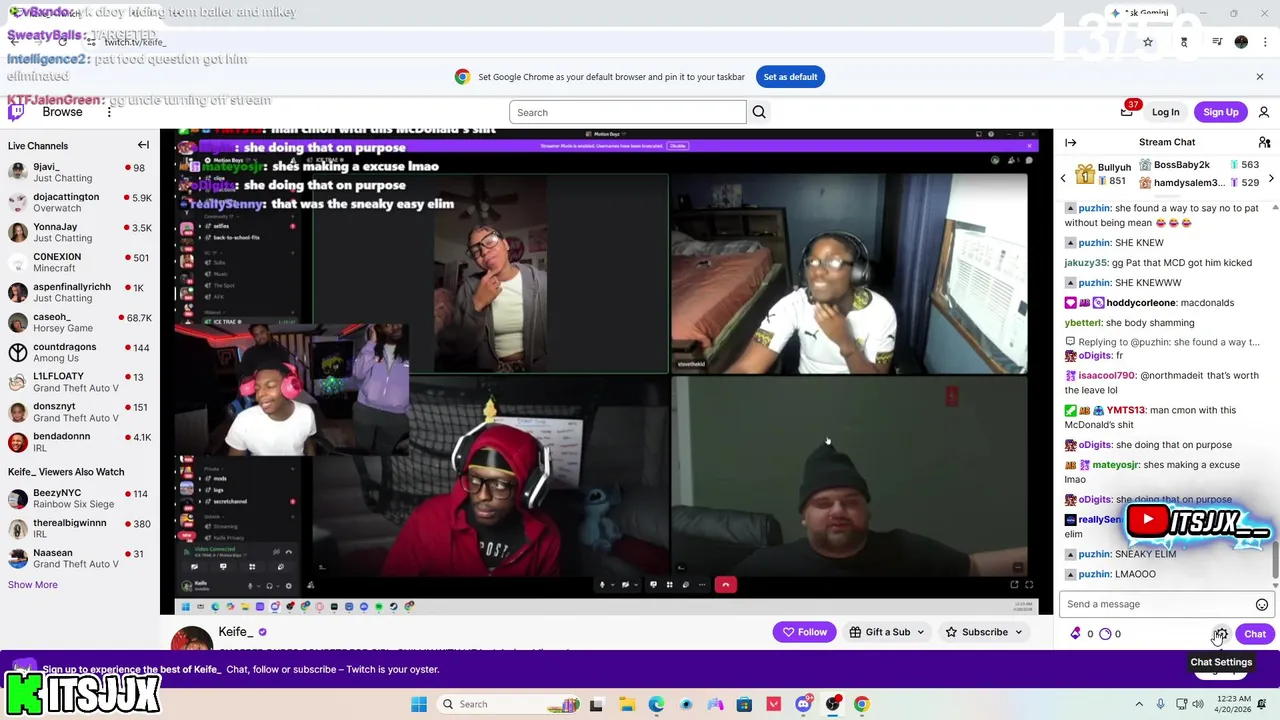The width and height of the screenshot is (1280, 720).
Task: Go to the previous gifter leaderboard page
Action: tap(1063, 178)
